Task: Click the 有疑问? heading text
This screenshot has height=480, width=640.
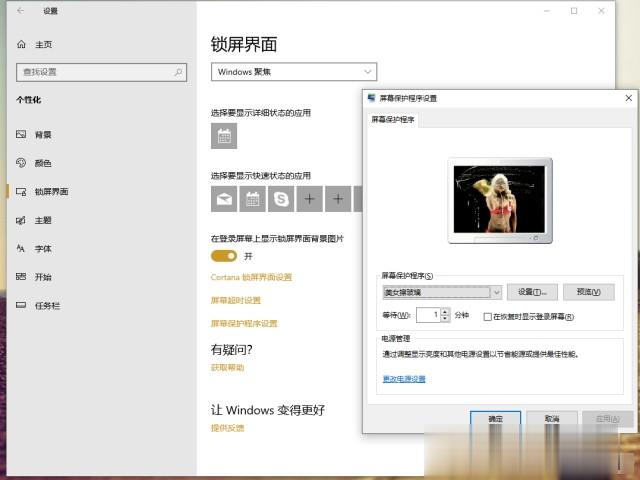Action: click(x=231, y=350)
